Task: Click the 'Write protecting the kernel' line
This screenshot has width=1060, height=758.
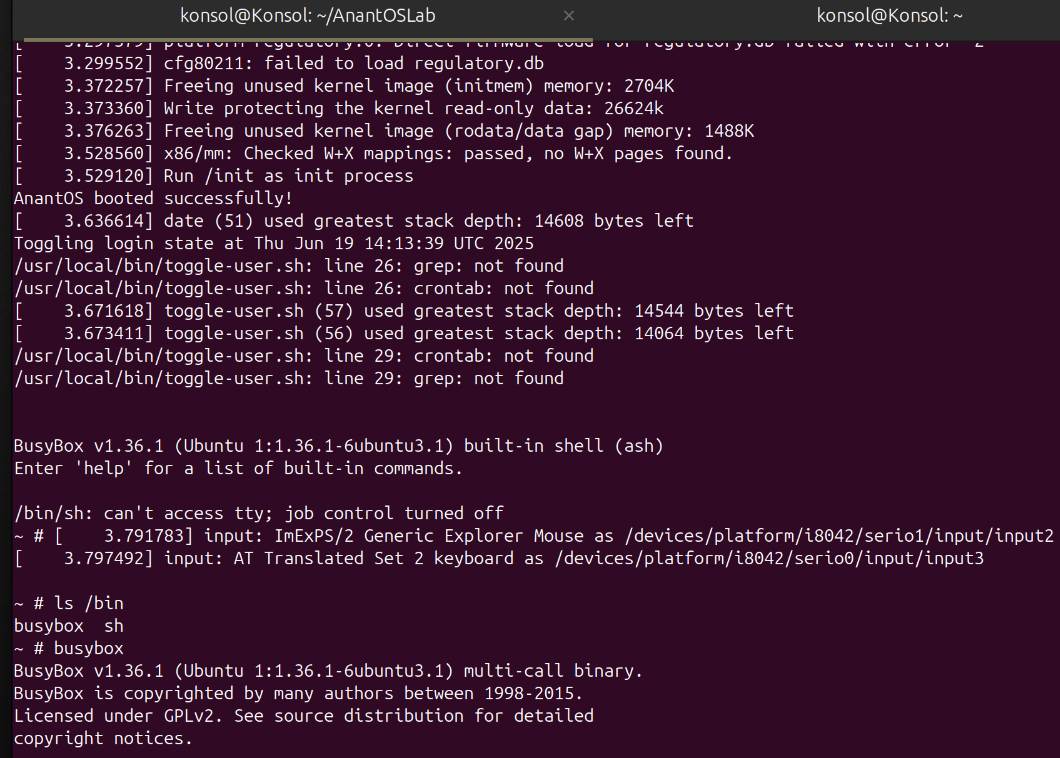Action: click(339, 108)
